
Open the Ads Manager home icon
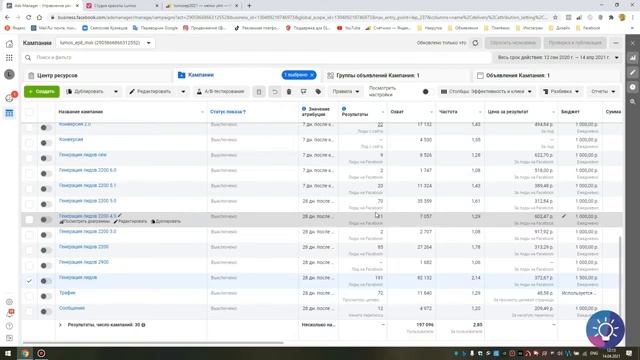9,44
